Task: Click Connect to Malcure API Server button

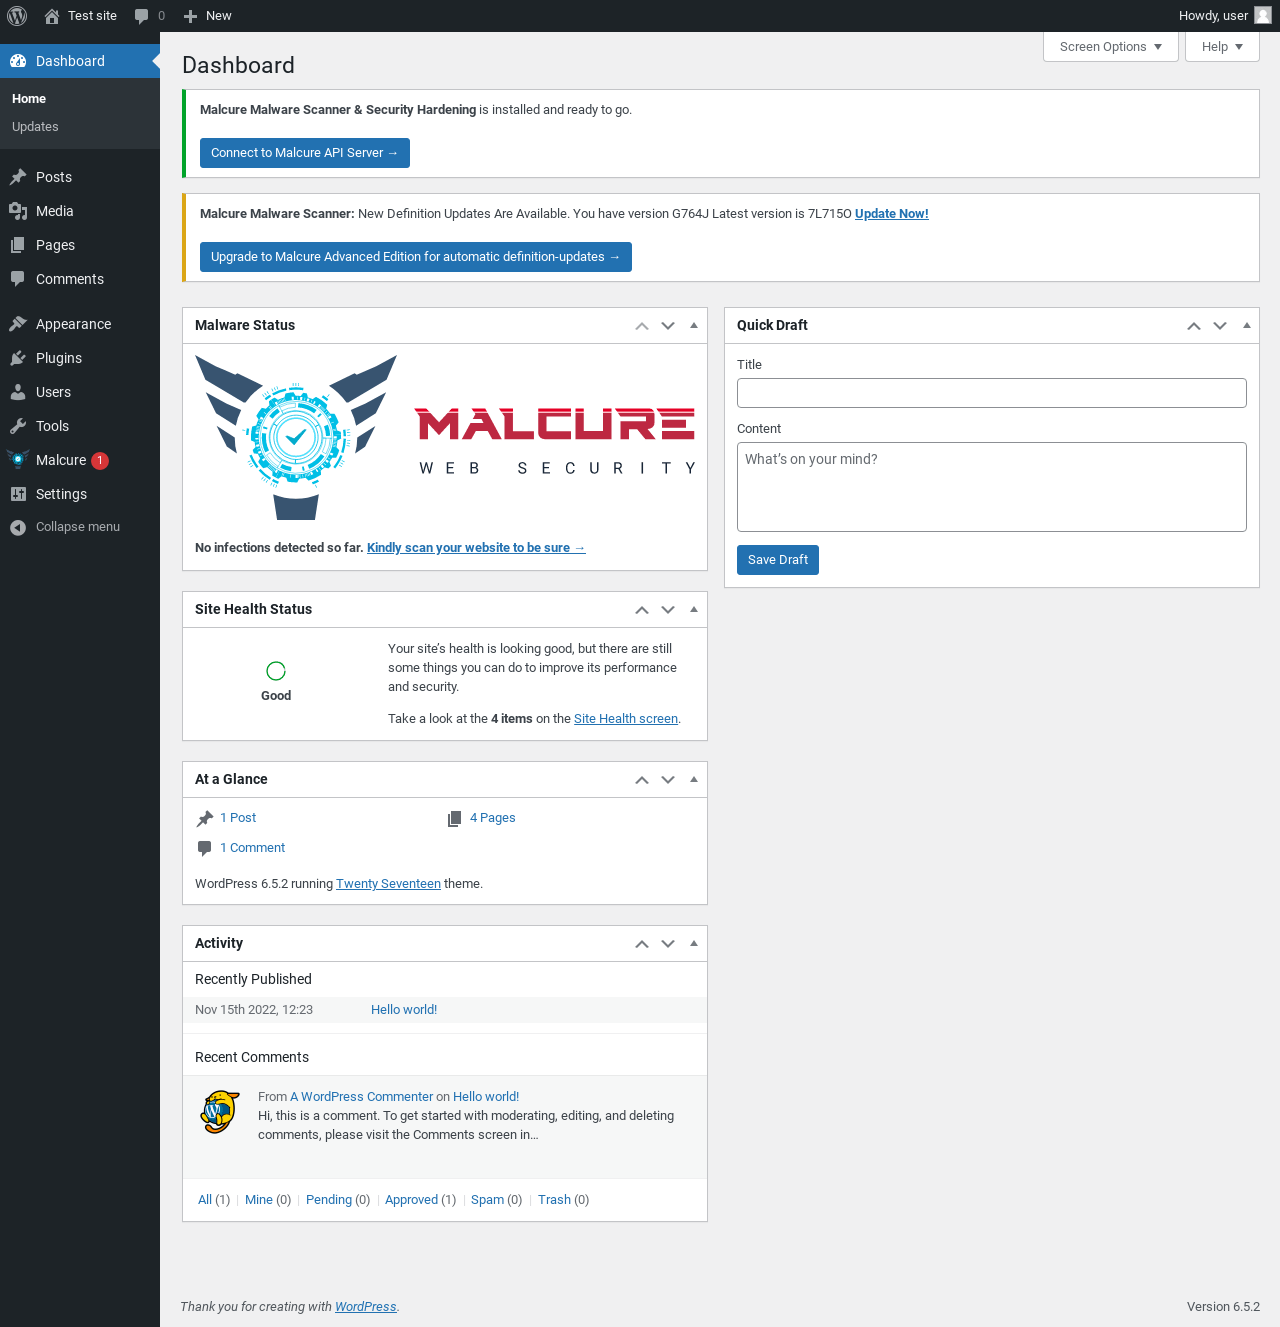Action: (x=305, y=153)
